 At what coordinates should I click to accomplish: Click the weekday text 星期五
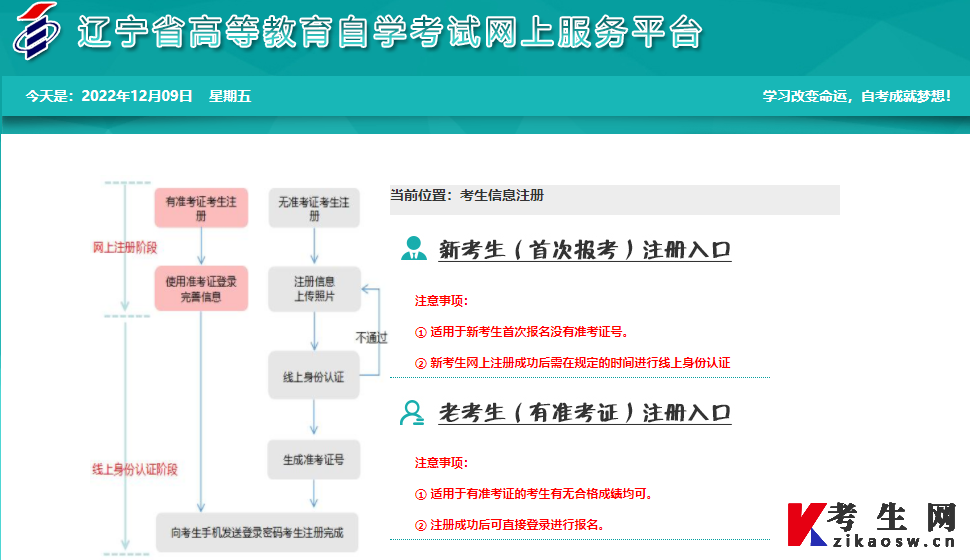click(230, 96)
